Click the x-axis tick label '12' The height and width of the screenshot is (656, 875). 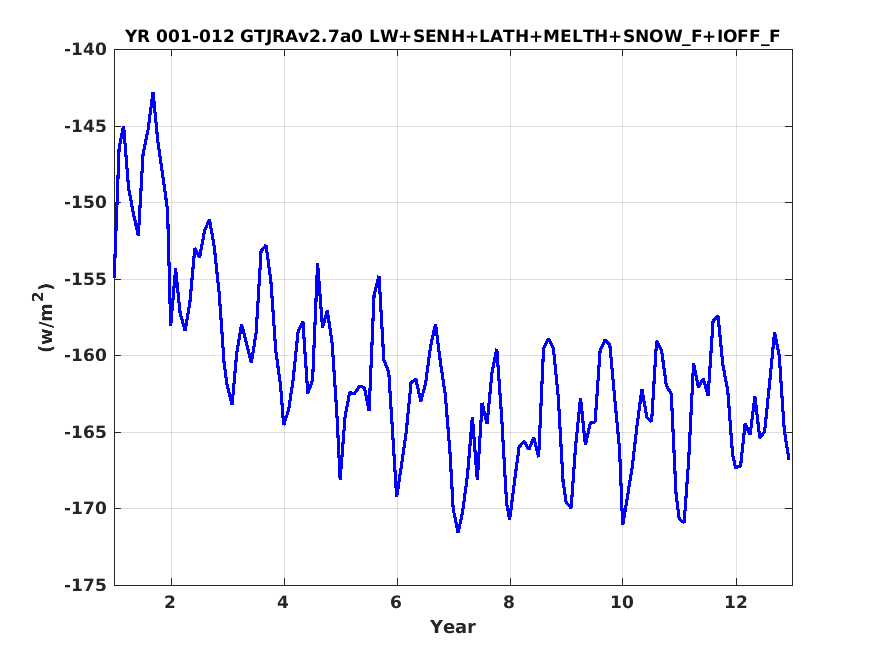735,602
